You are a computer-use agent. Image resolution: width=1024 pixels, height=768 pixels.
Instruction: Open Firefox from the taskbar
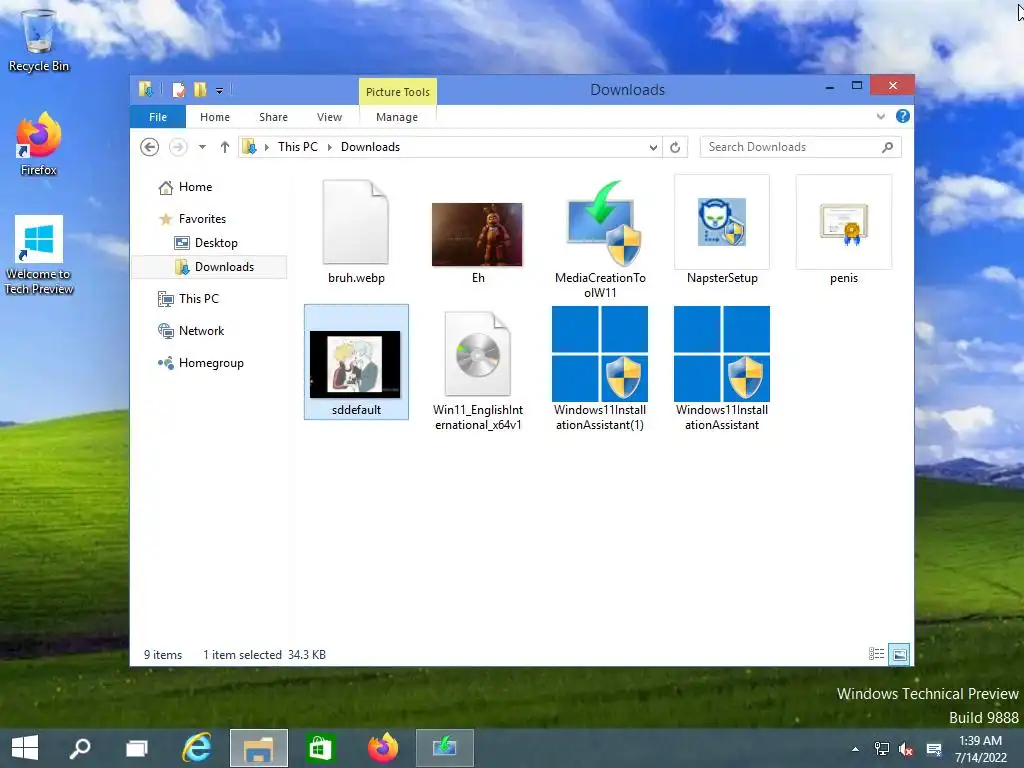tap(383, 748)
